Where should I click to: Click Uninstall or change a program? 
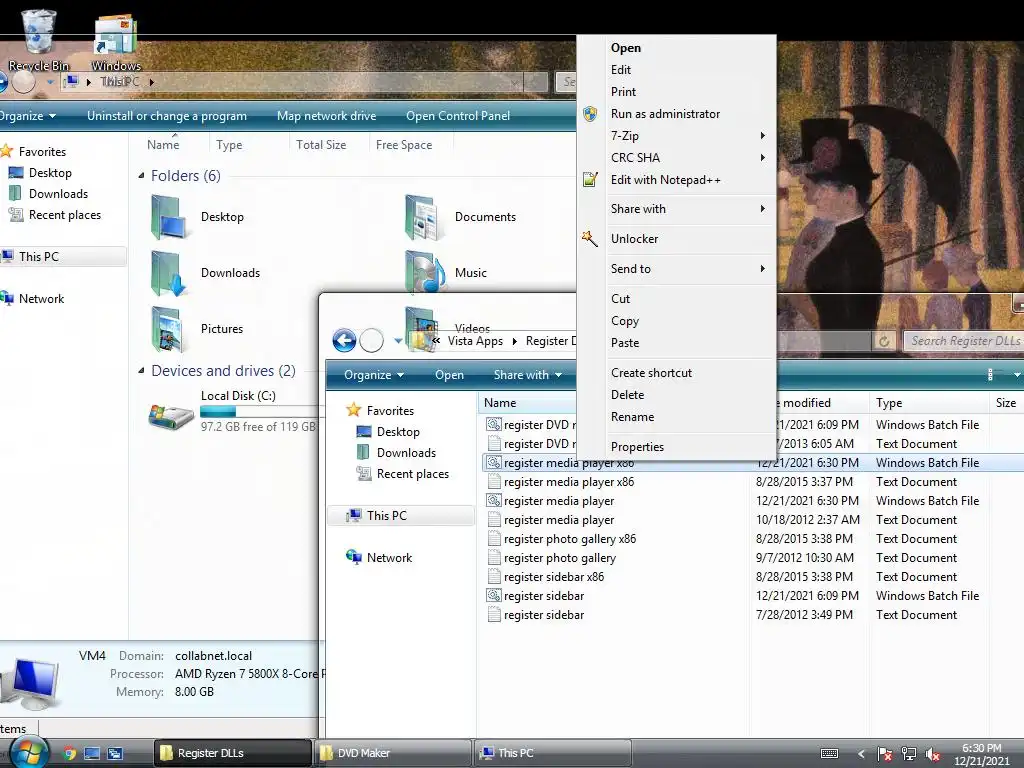(x=167, y=116)
